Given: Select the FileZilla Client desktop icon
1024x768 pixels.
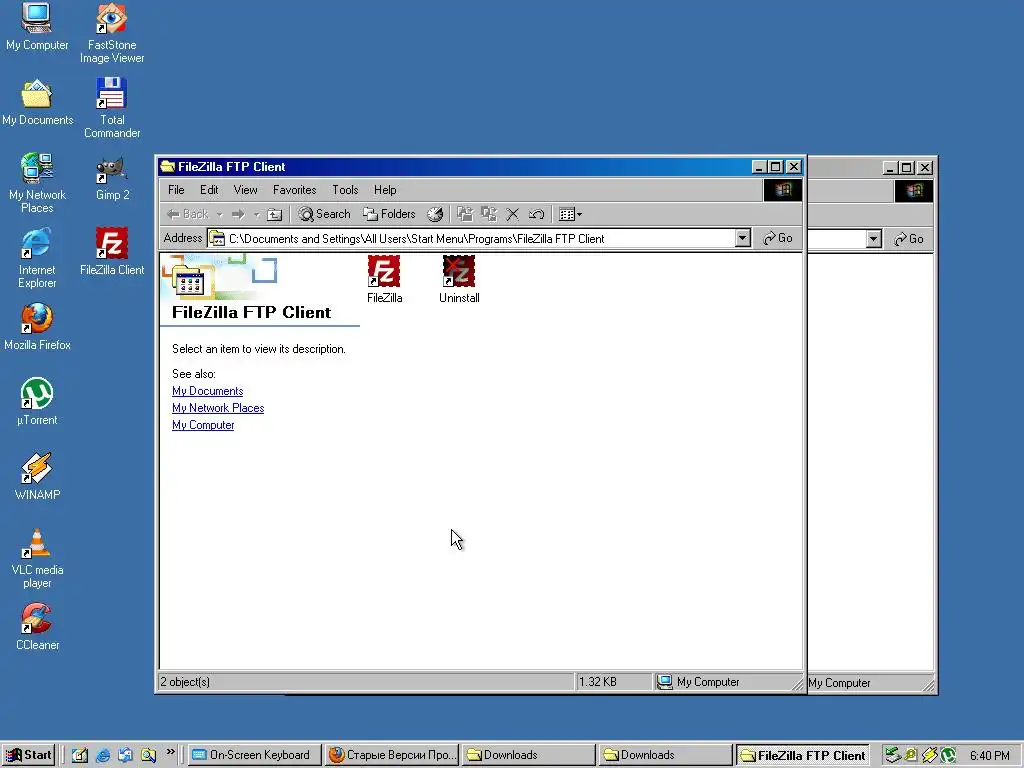Looking at the screenshot, I should [x=112, y=252].
